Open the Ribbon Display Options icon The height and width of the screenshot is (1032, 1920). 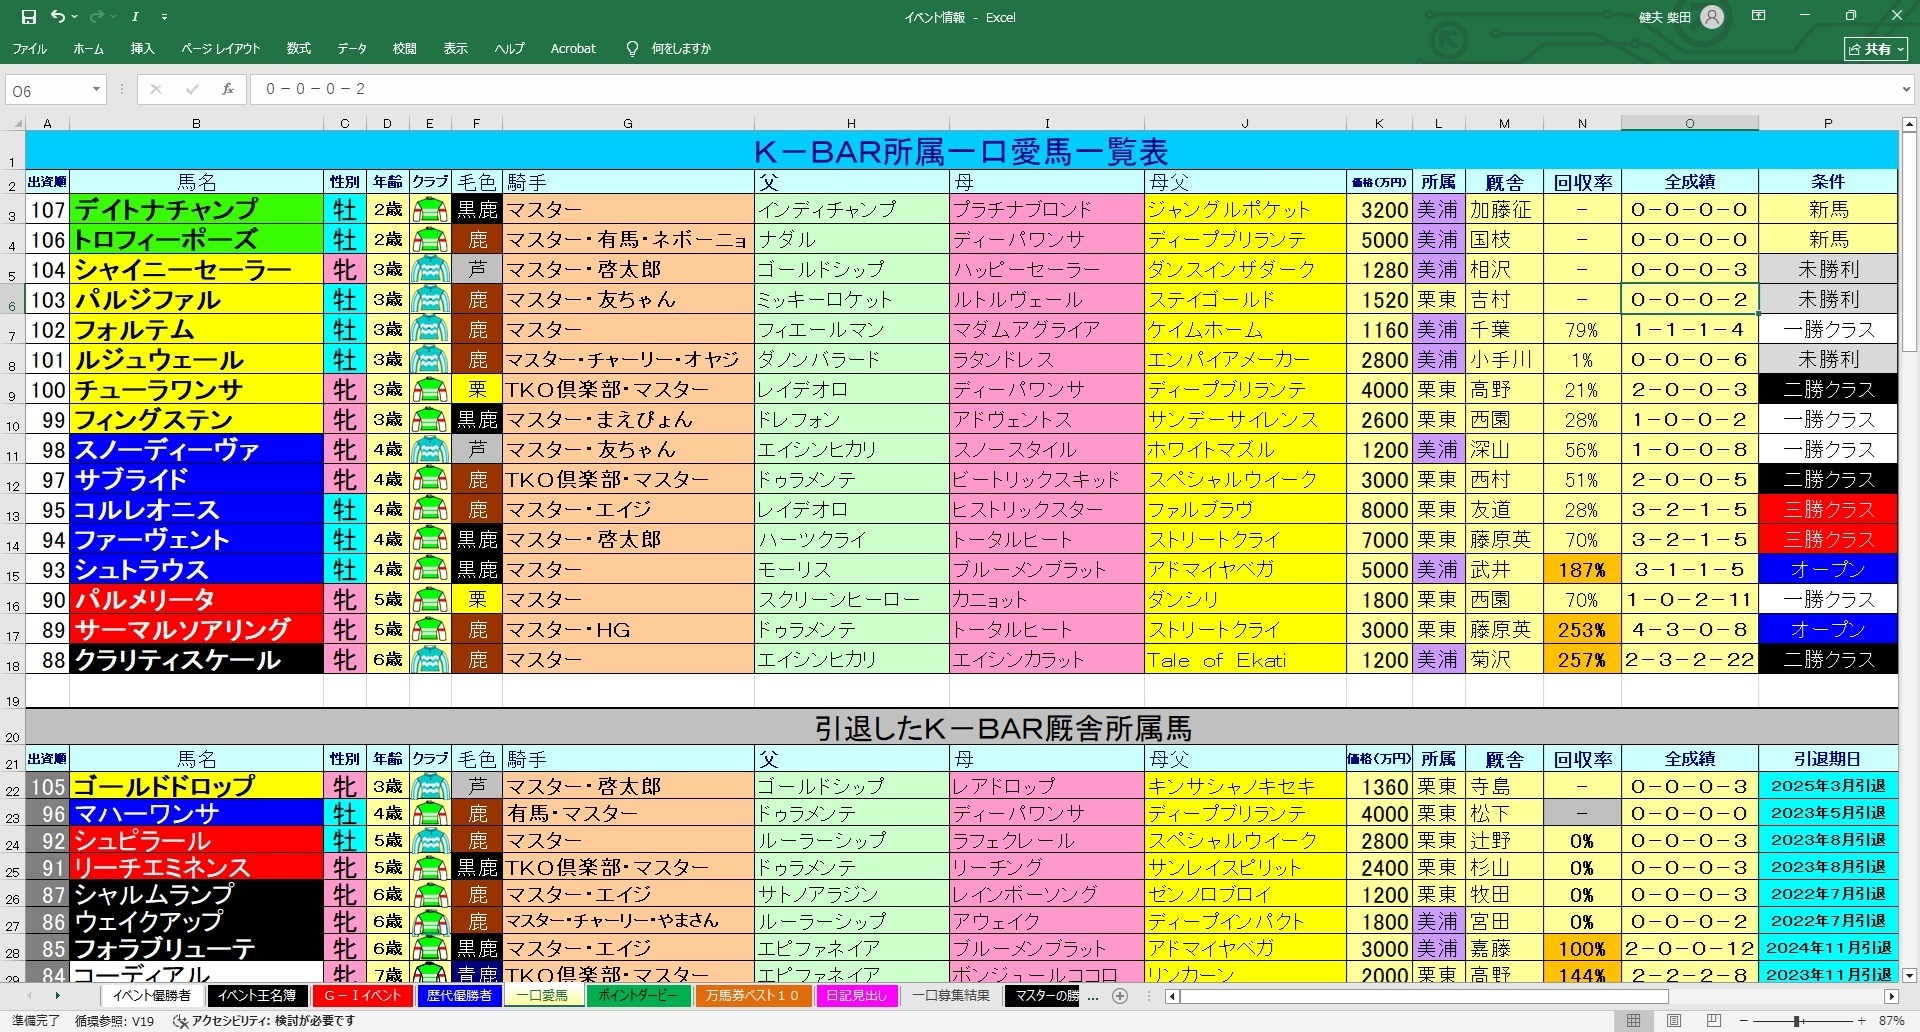(1758, 17)
